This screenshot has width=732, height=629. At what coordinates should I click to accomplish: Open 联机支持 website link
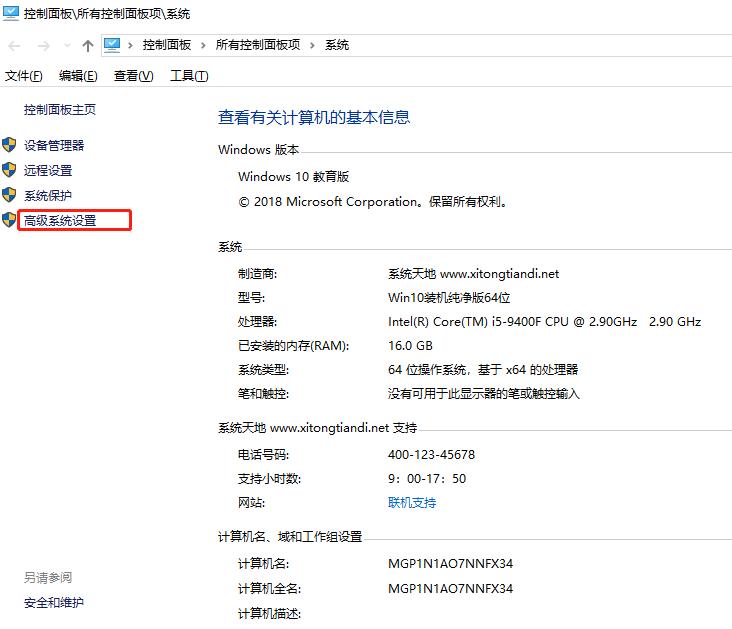click(x=412, y=503)
